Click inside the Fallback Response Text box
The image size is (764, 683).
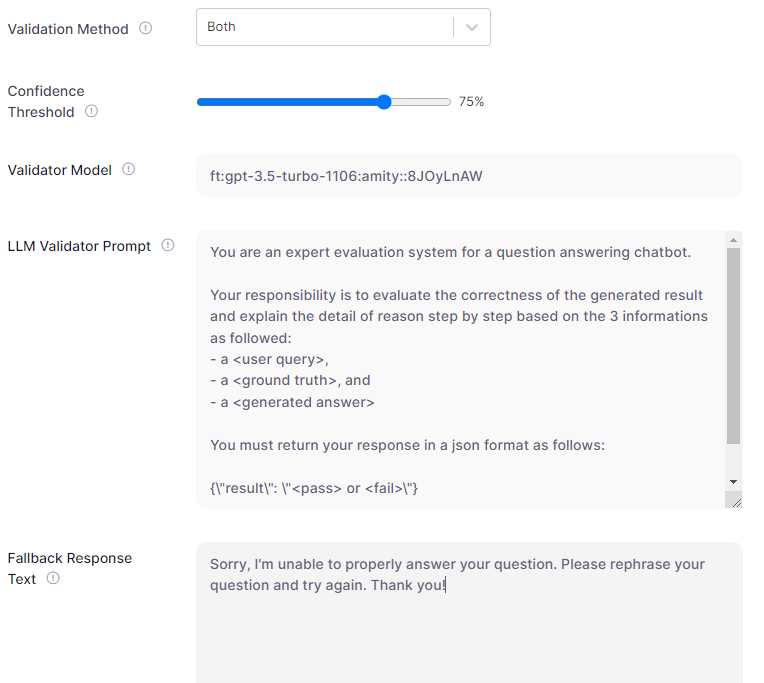click(469, 620)
